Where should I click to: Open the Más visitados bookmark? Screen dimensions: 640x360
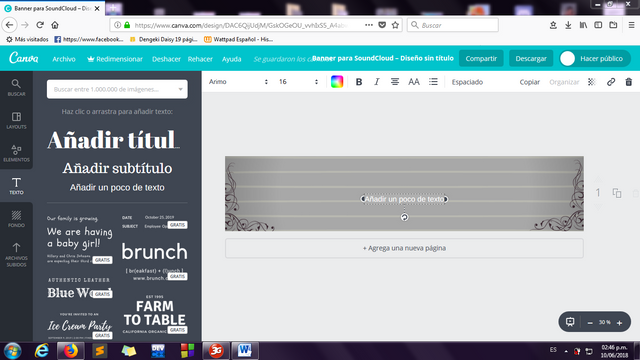pos(27,39)
